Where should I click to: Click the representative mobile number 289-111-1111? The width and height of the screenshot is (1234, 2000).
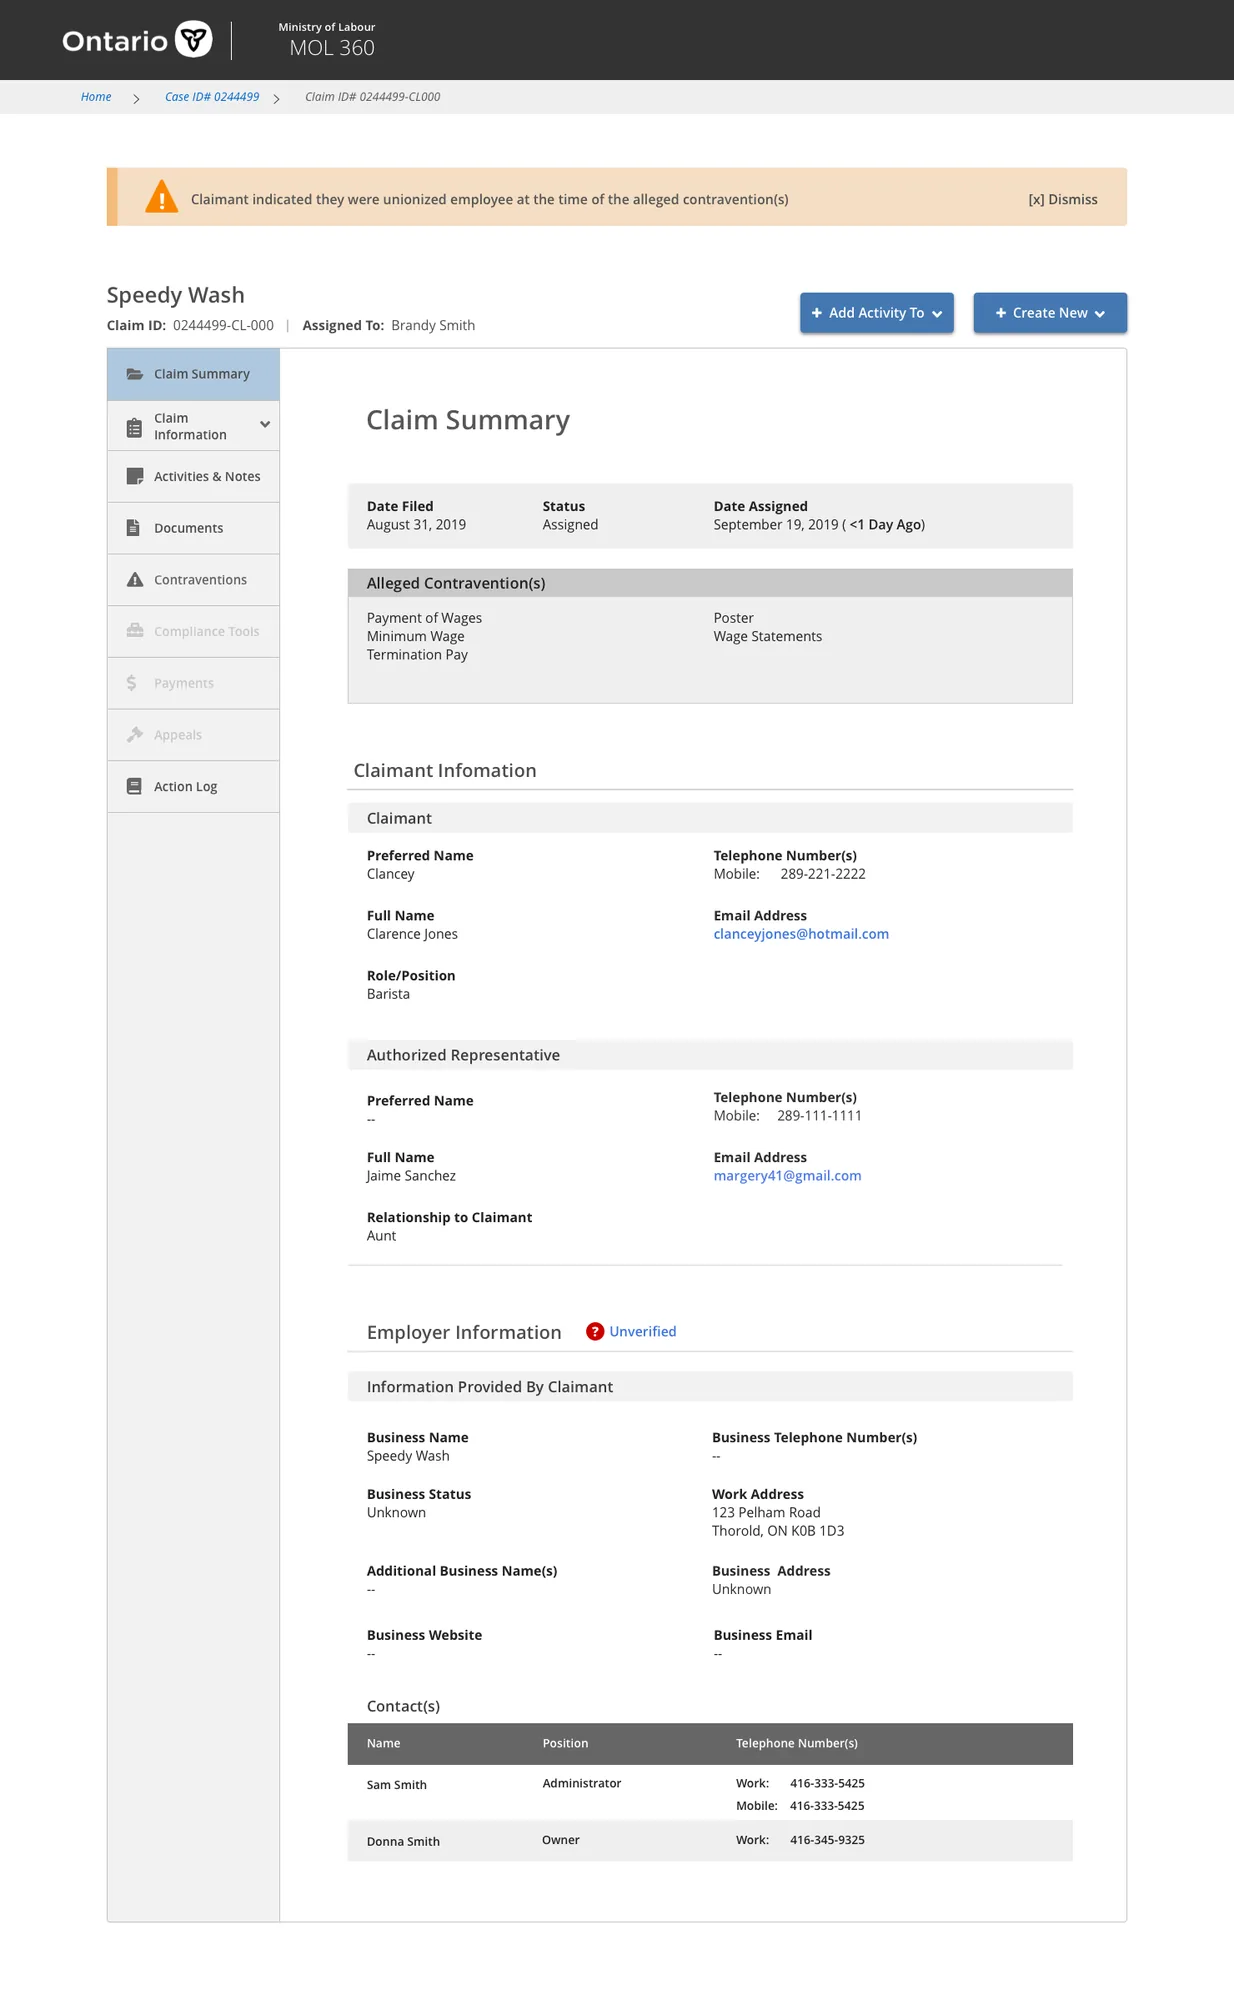[819, 1116]
